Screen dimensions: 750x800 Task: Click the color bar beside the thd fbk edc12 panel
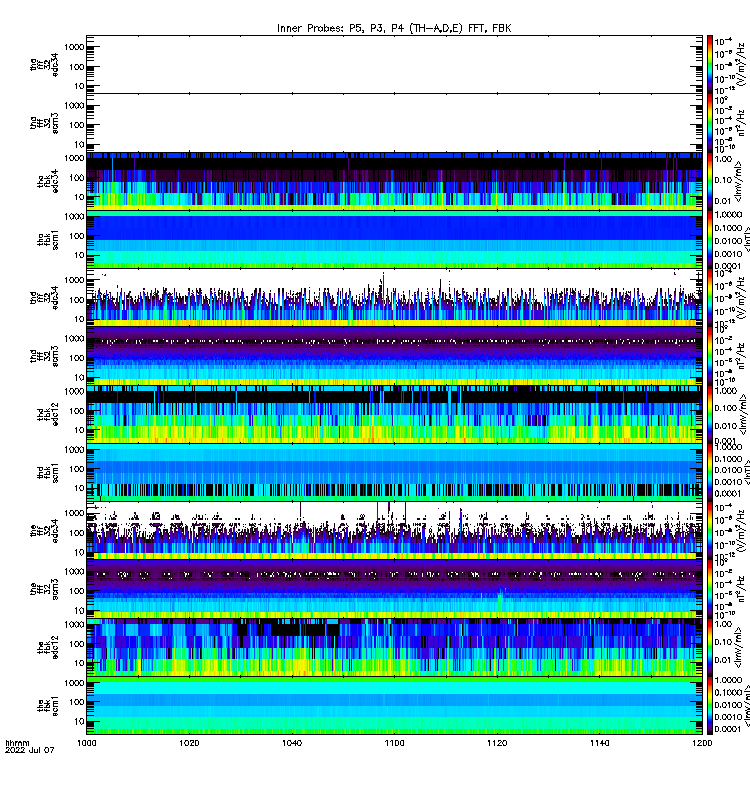[x=710, y=414]
